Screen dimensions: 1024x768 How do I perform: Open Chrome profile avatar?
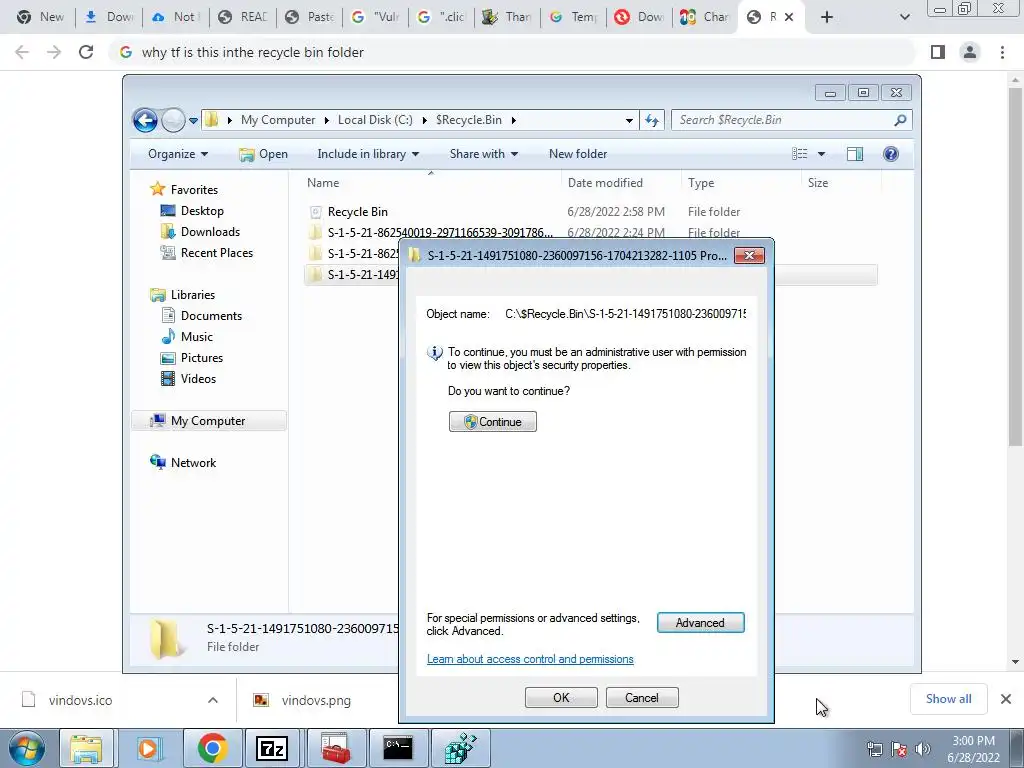pos(970,52)
